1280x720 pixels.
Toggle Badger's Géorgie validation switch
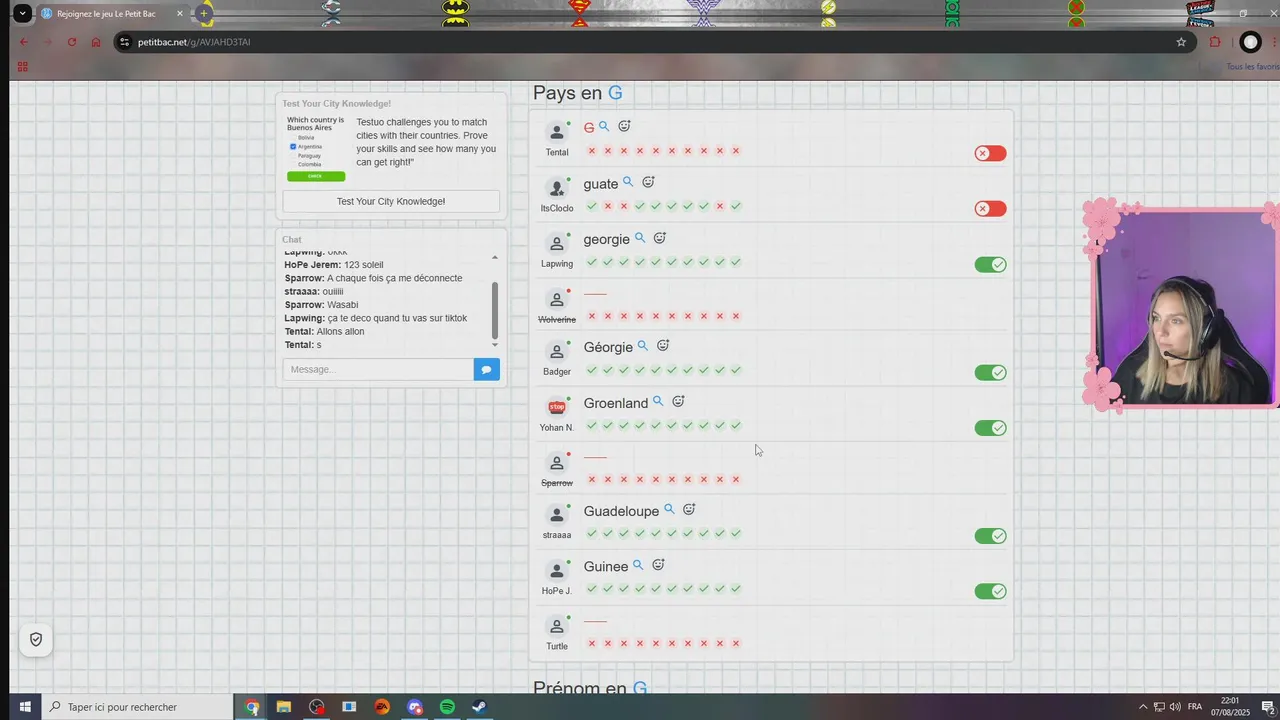(990, 372)
